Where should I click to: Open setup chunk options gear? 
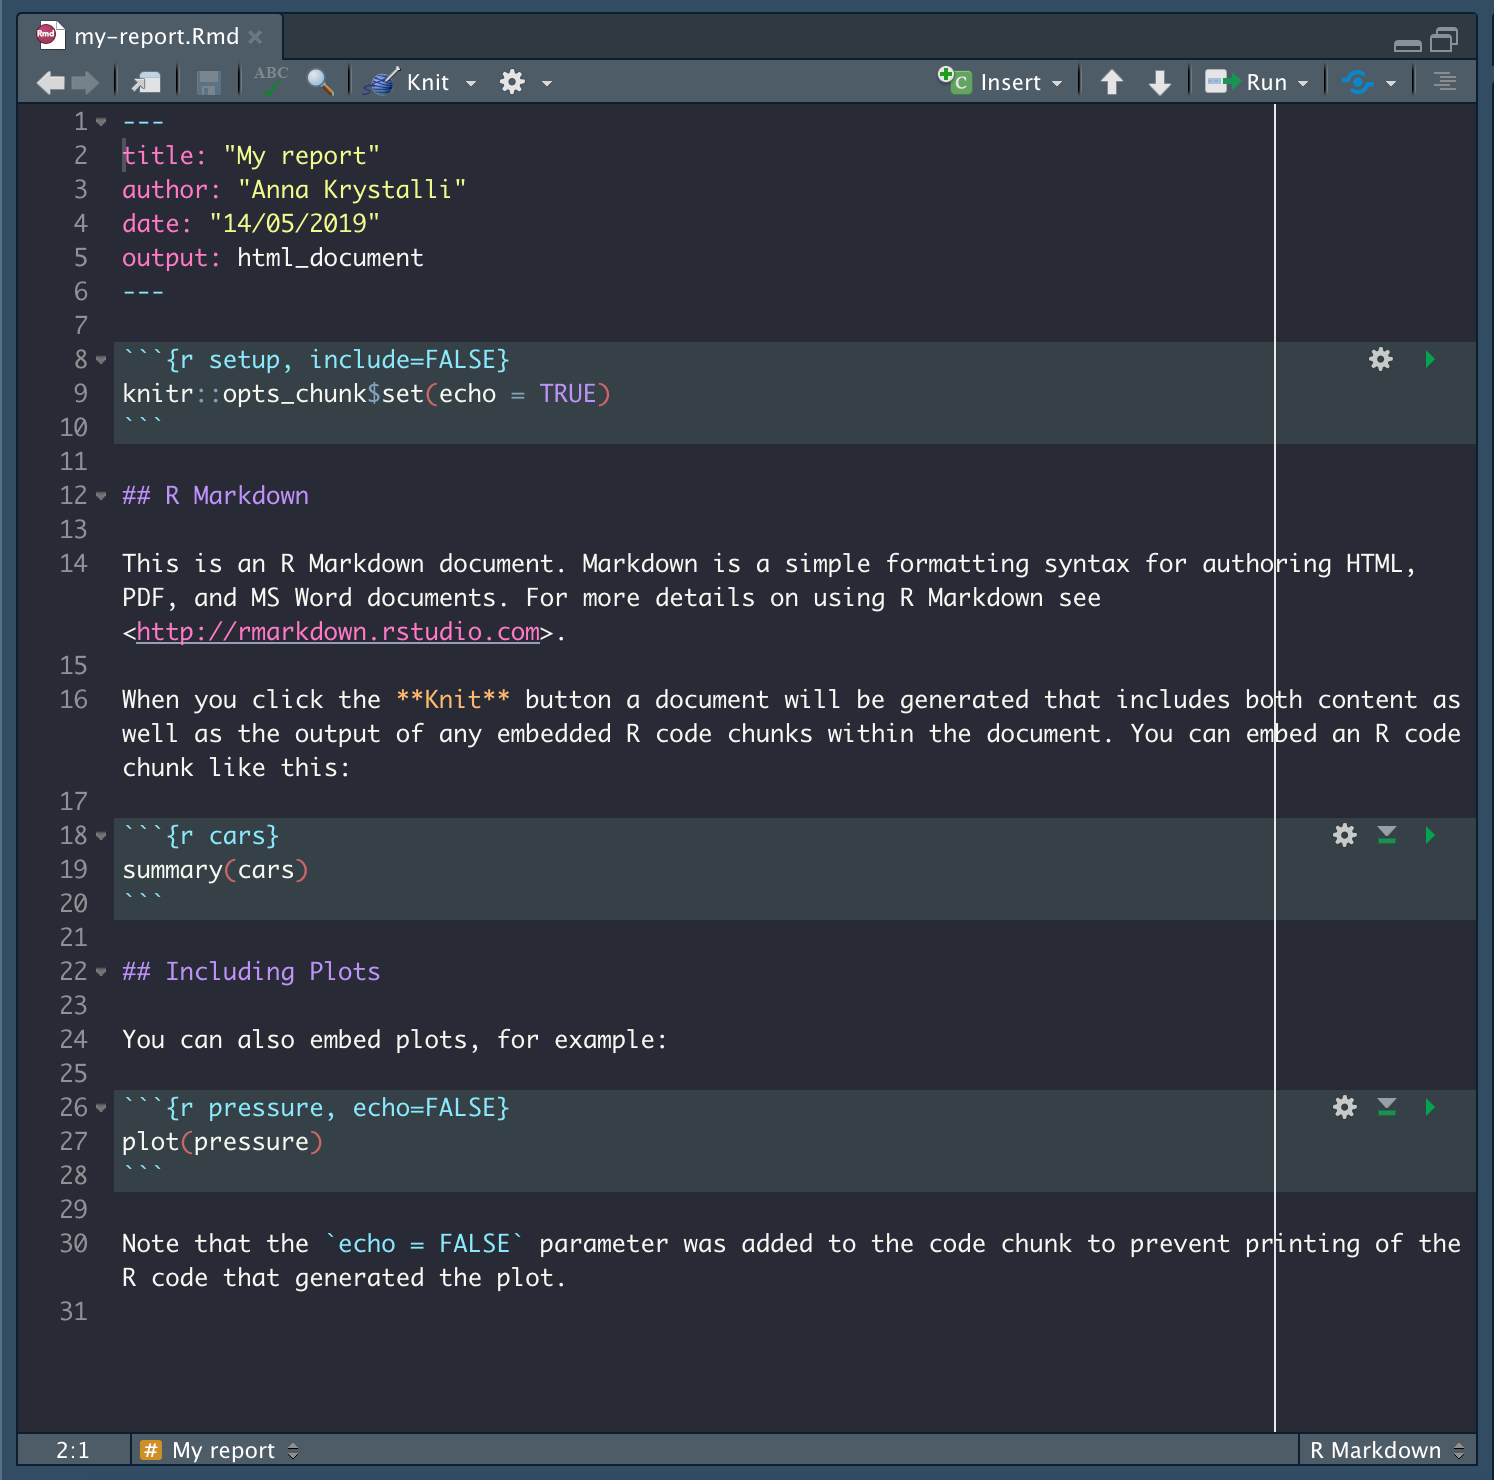tap(1381, 359)
